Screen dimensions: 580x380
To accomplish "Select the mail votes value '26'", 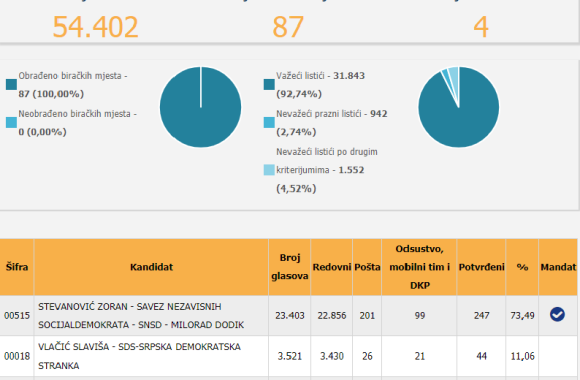I will click(x=367, y=356).
